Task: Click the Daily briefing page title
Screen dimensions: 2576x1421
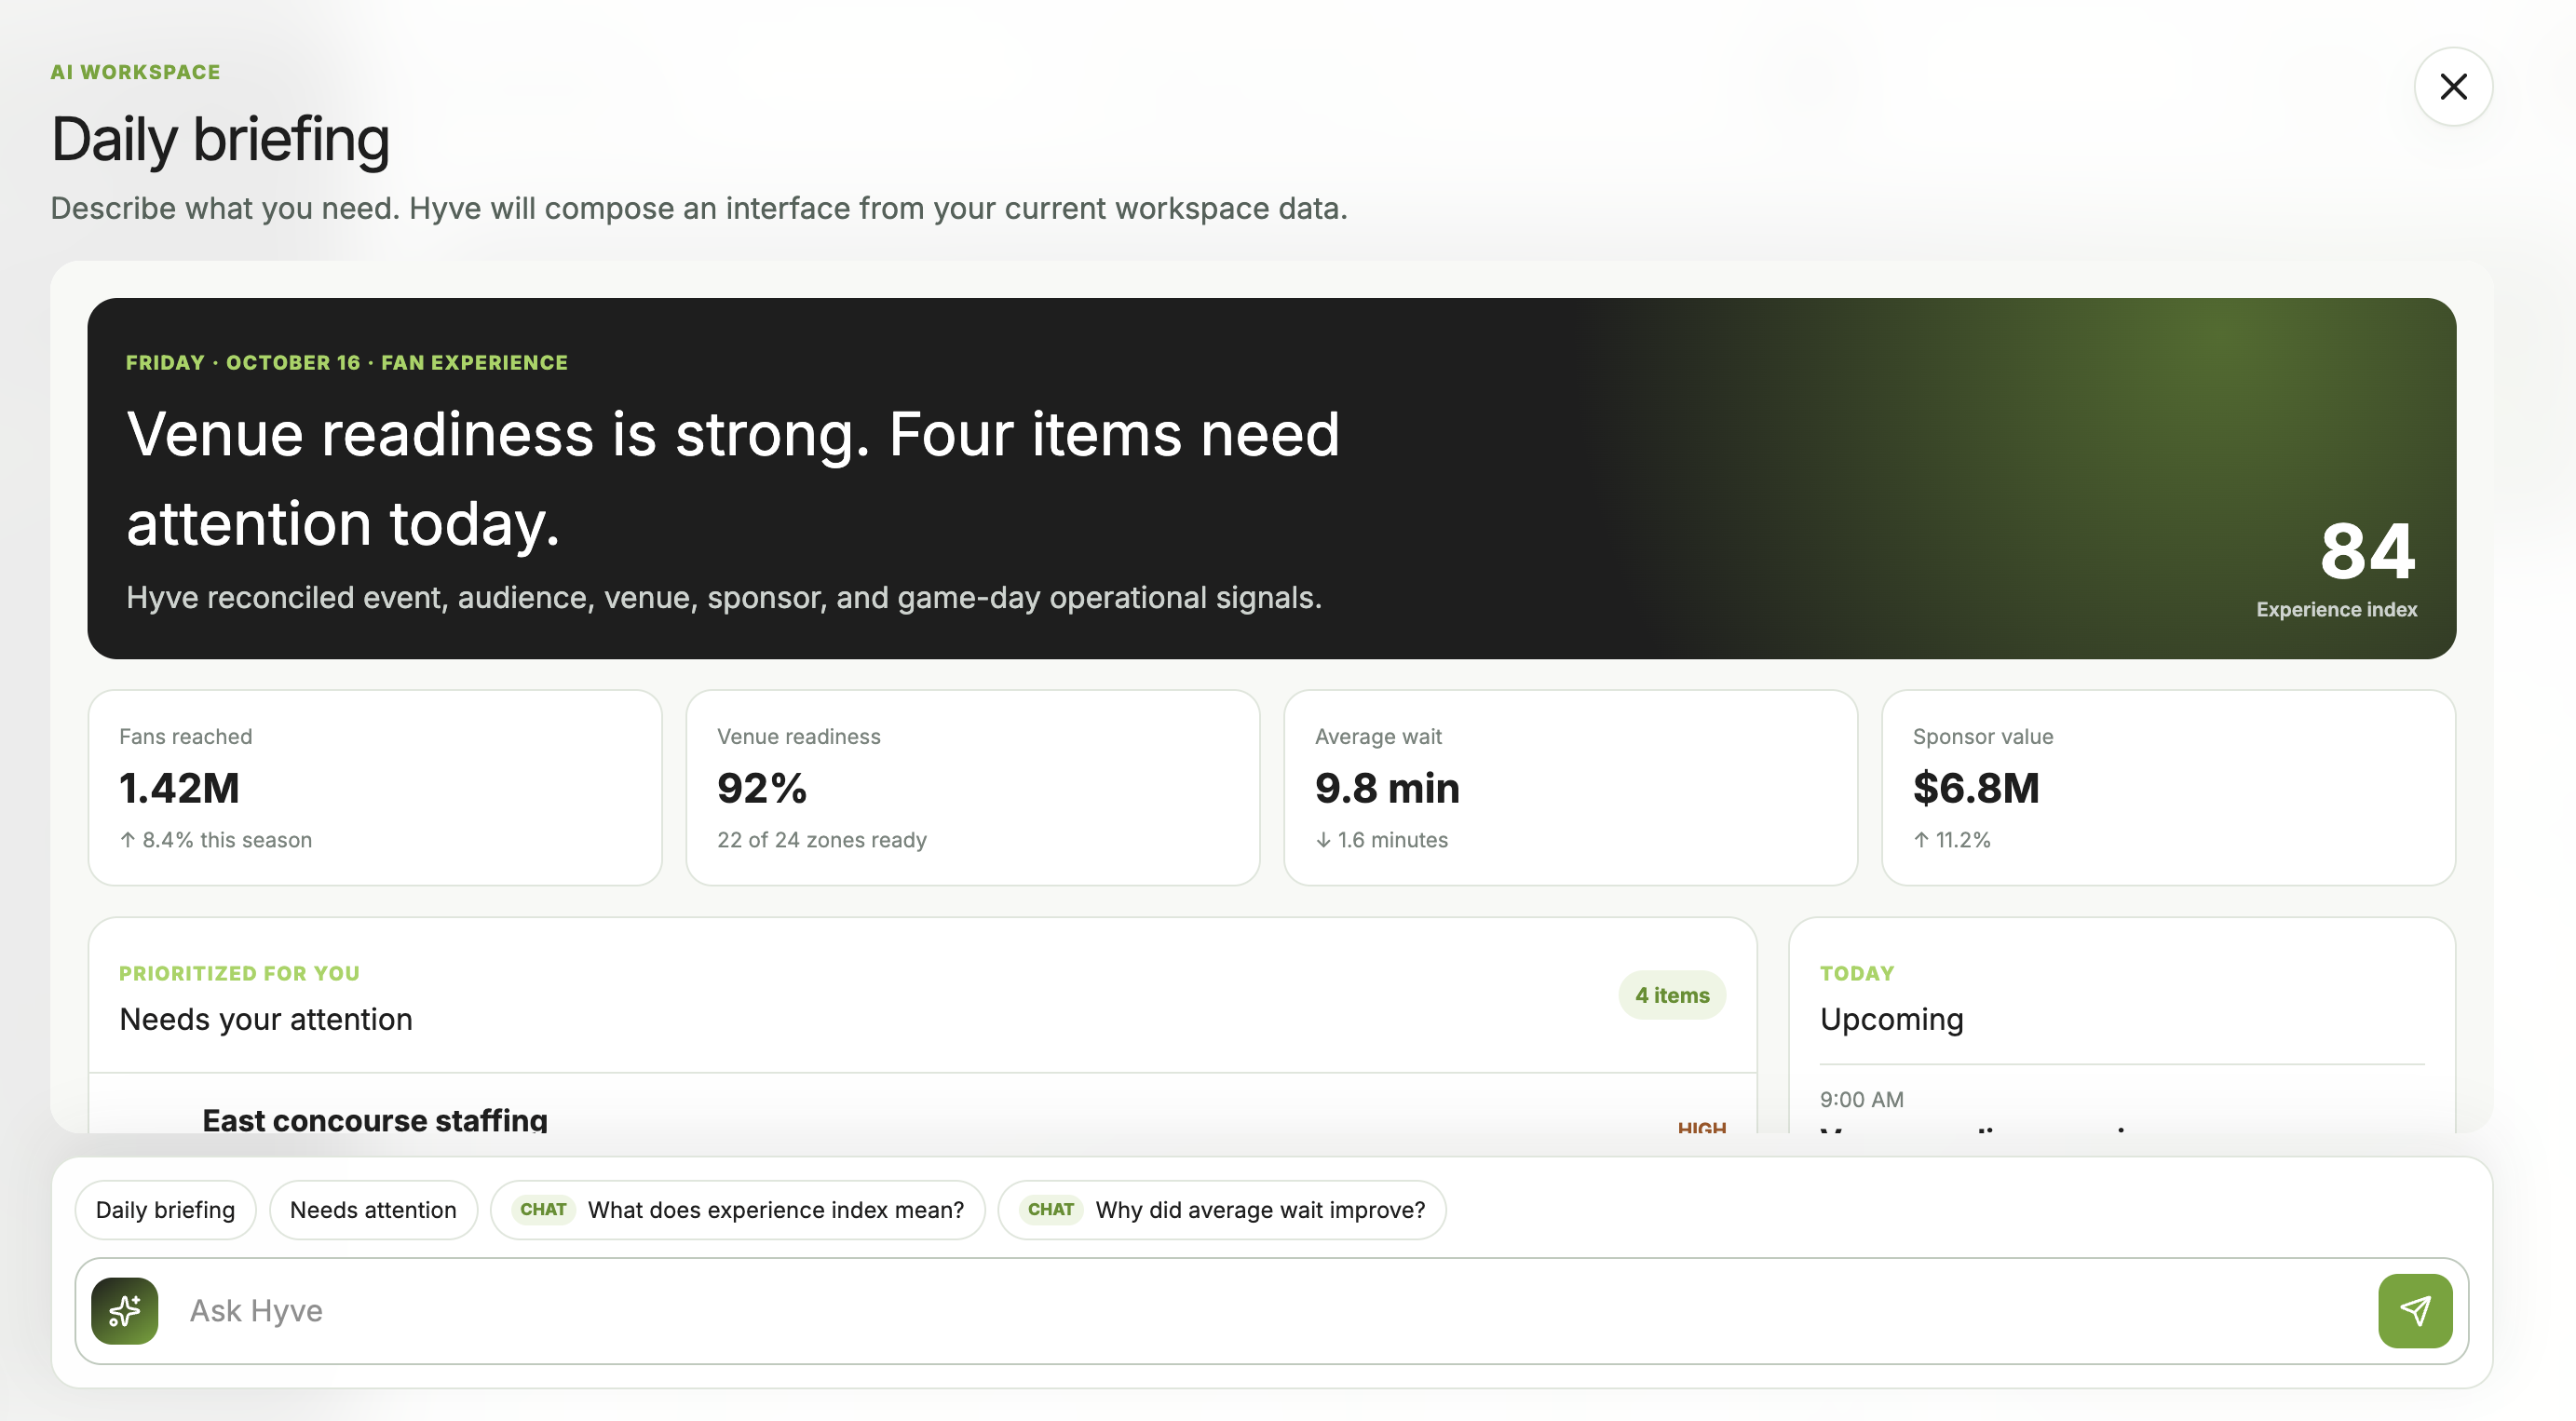Action: point(220,139)
